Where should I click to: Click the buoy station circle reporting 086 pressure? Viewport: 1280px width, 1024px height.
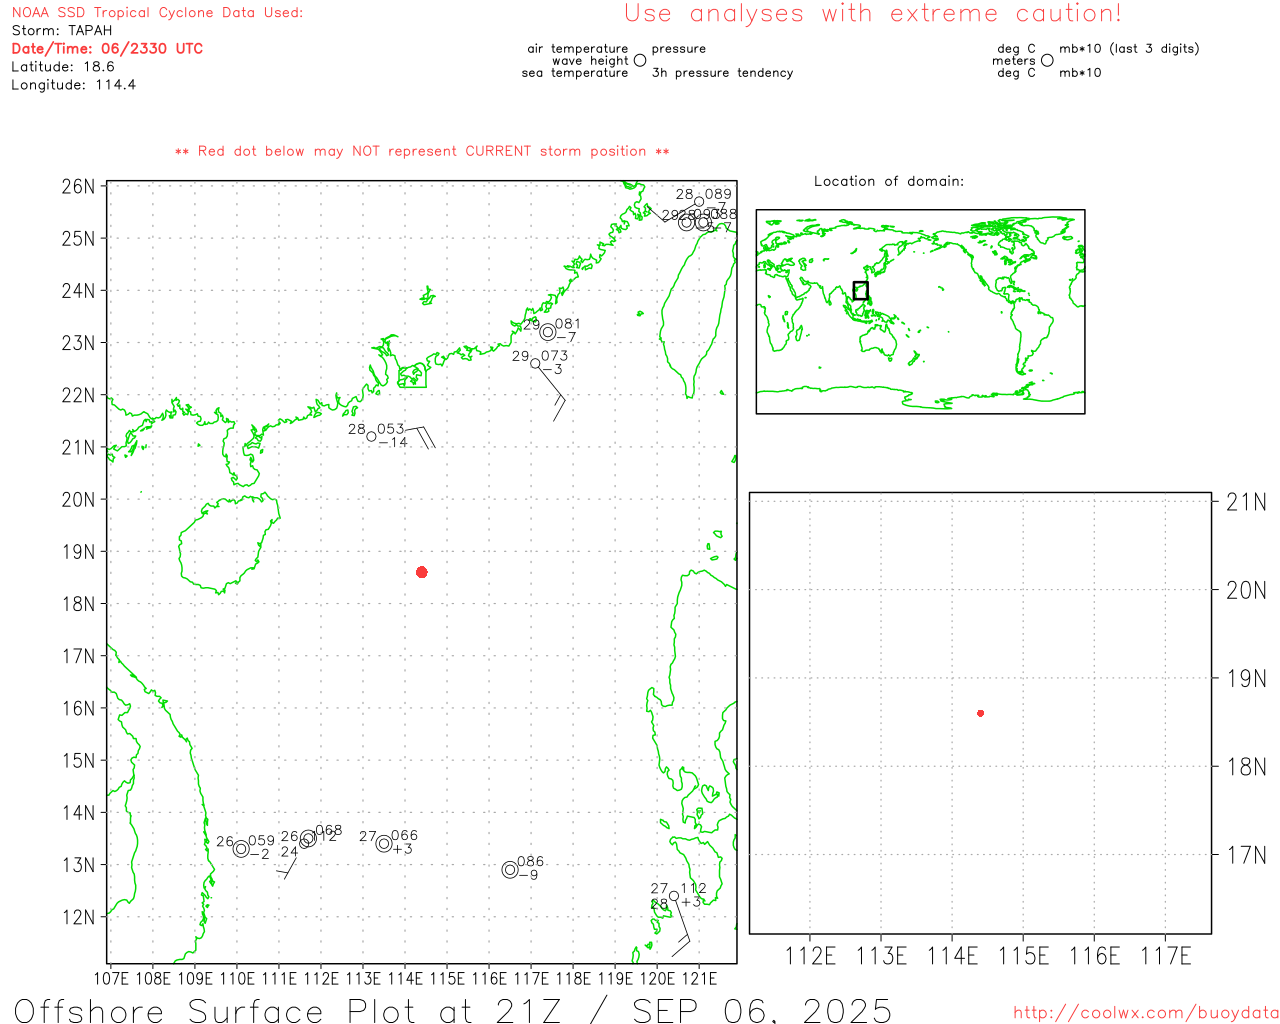coord(510,870)
